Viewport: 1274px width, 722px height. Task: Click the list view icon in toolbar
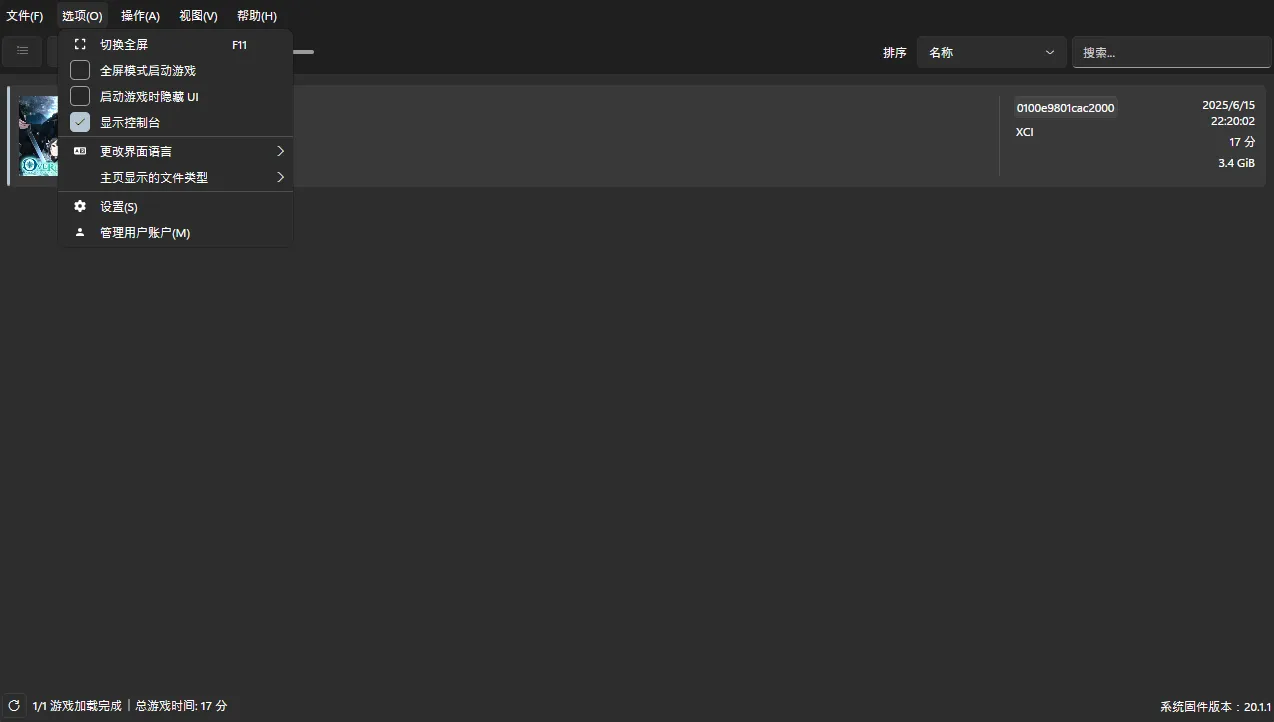tap(22, 51)
